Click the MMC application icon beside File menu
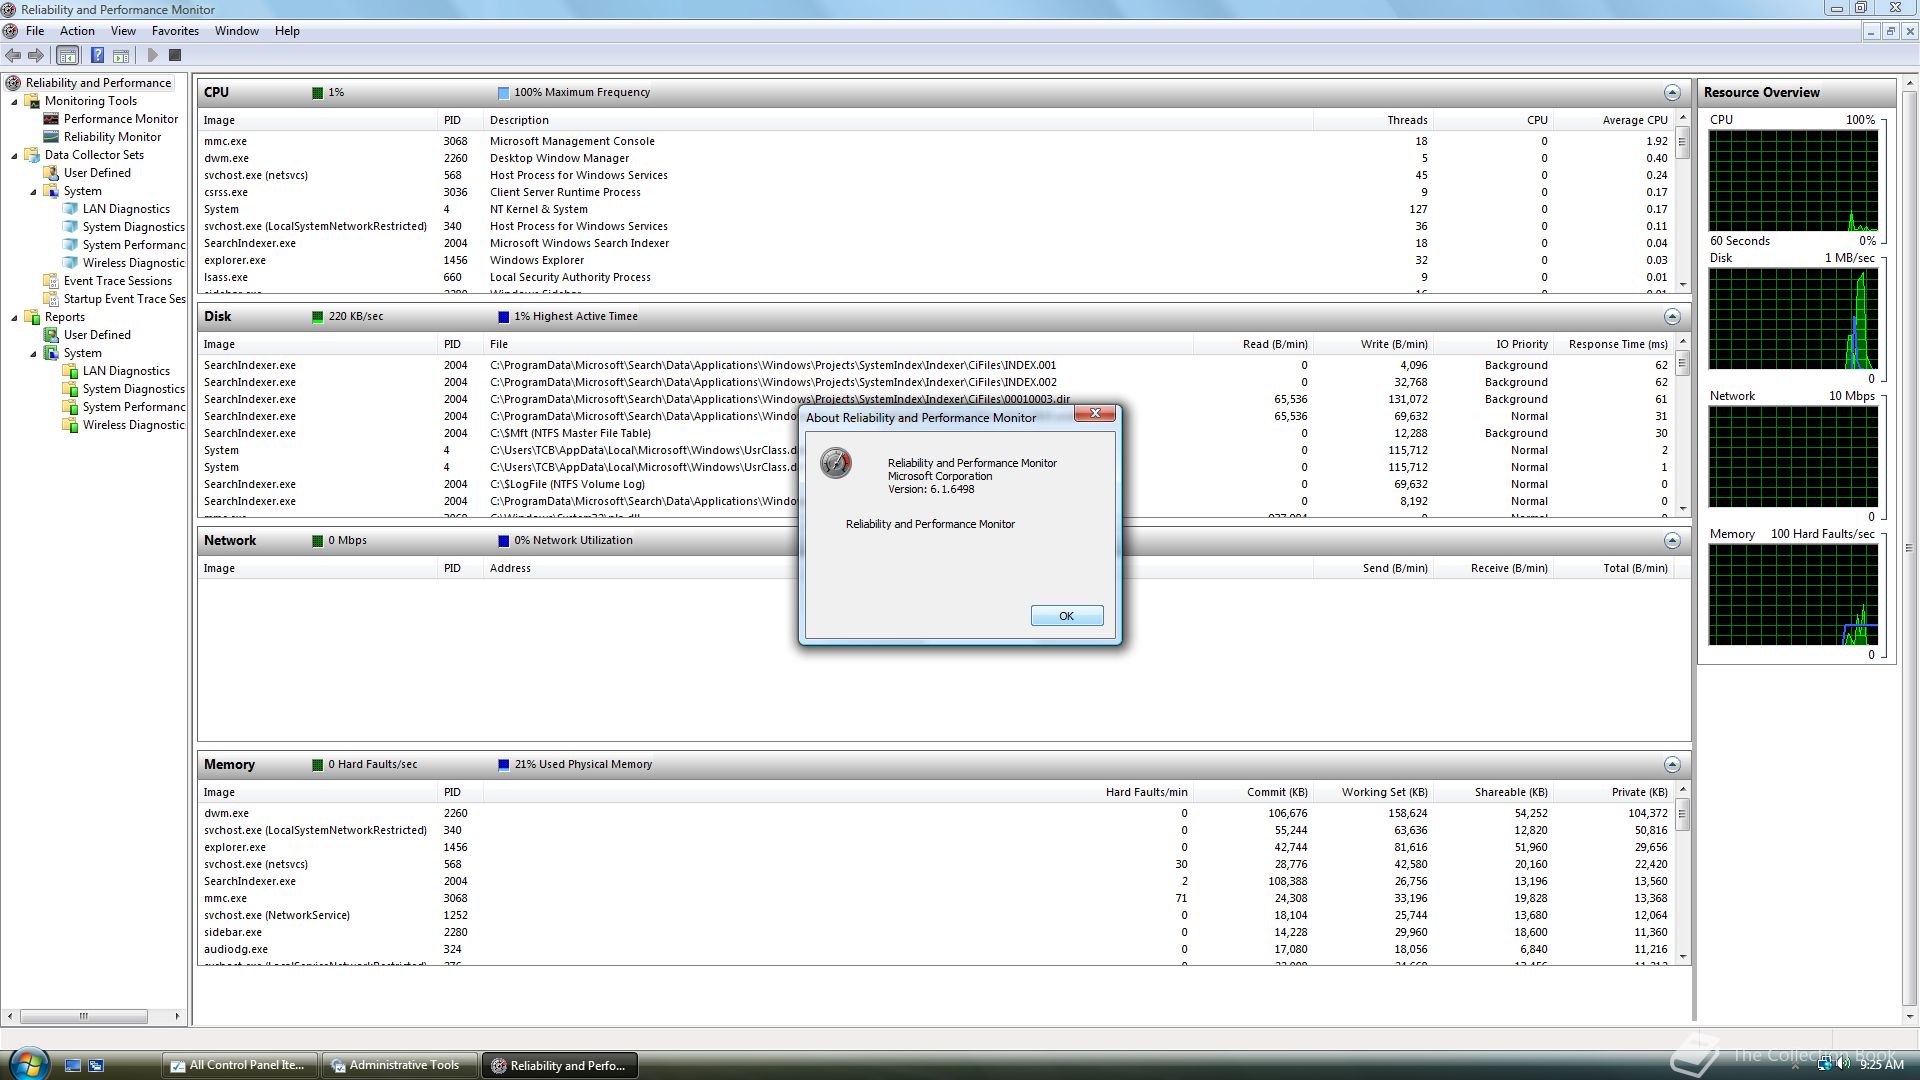The width and height of the screenshot is (1920, 1080). pyautogui.click(x=11, y=31)
